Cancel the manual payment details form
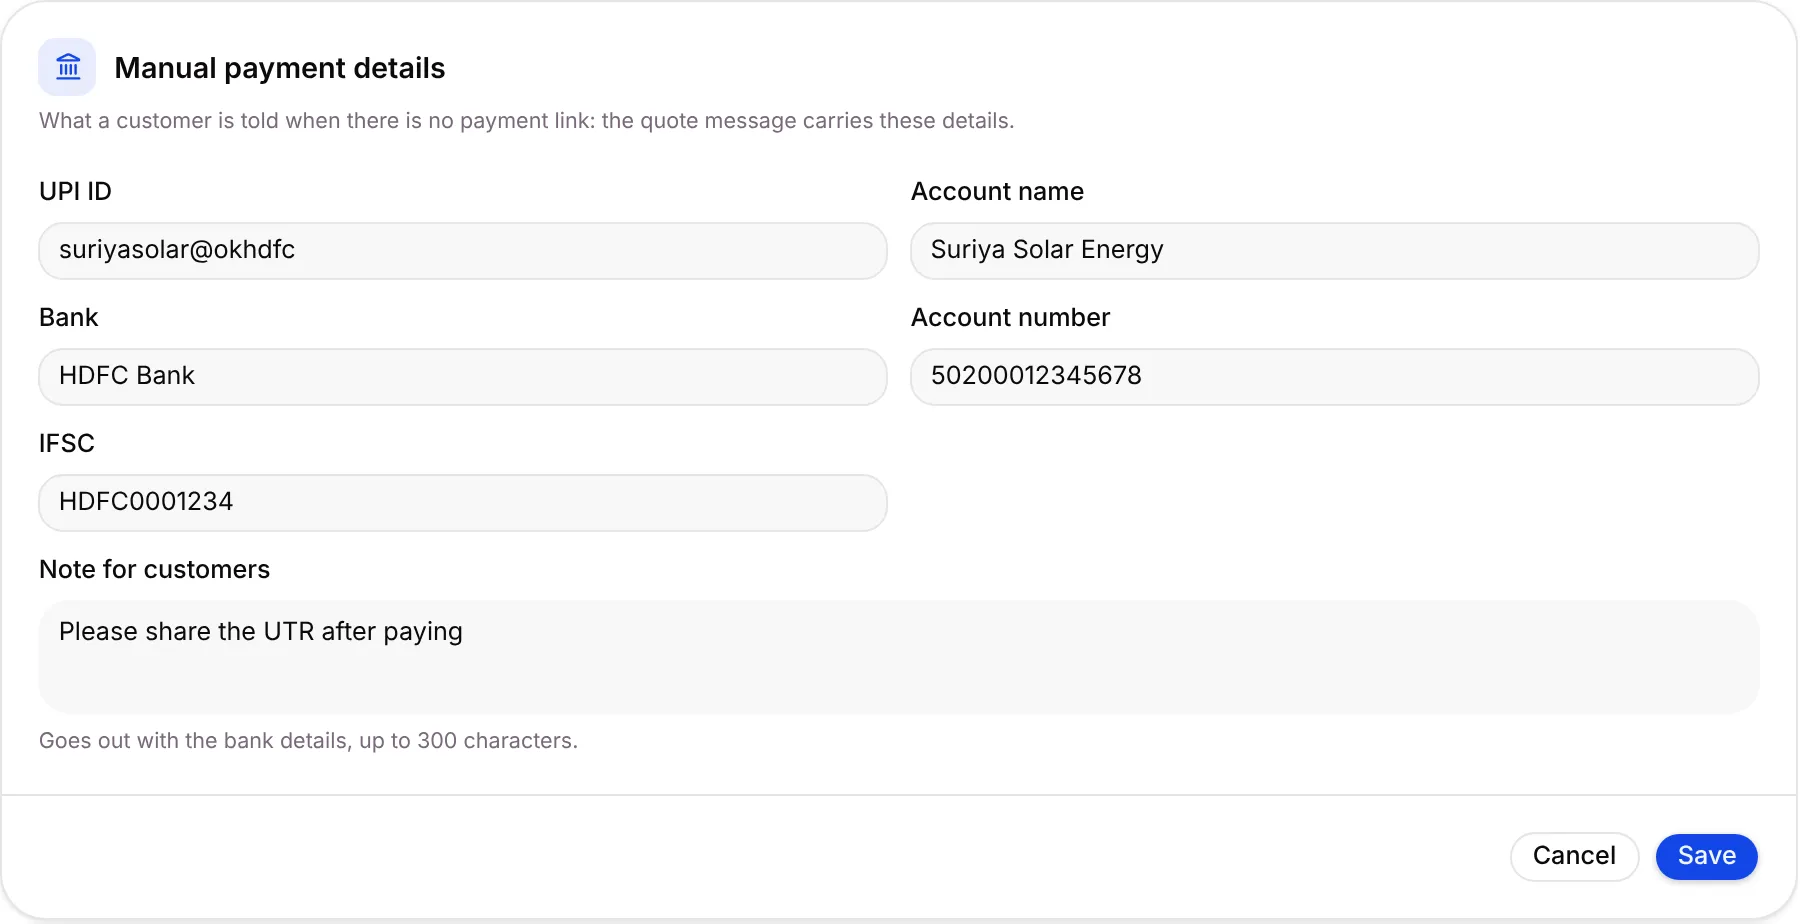 [1574, 857]
